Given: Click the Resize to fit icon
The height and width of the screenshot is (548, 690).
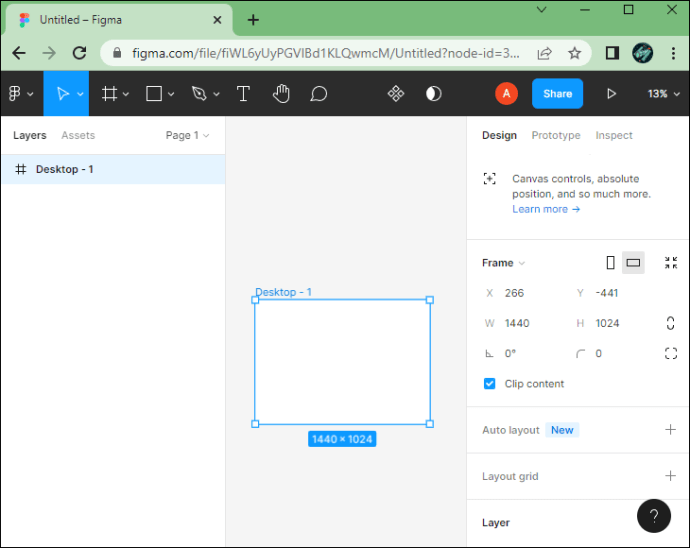Looking at the screenshot, I should point(671,263).
